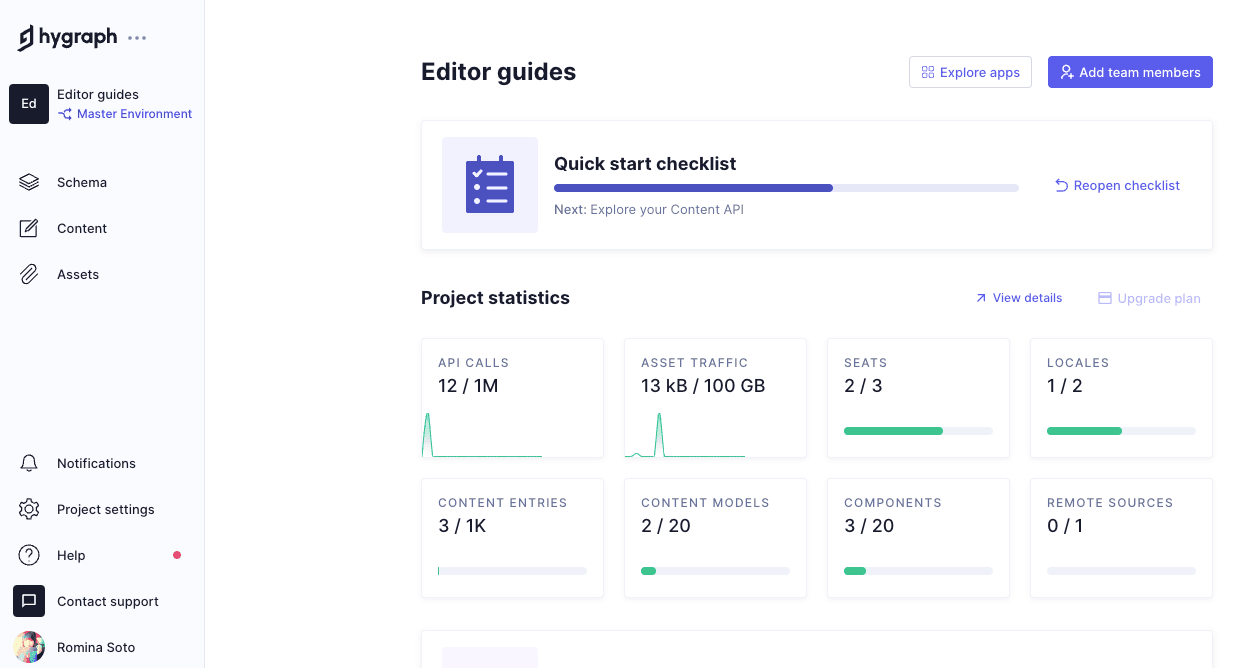Viewport: 1252px width, 668px height.
Task: Click the Content edit icon
Action: (29, 228)
